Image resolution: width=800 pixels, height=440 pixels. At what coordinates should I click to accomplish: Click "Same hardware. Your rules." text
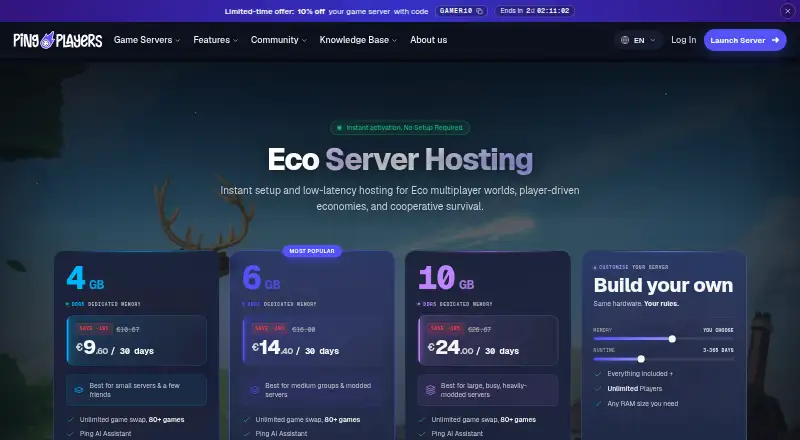pos(636,304)
